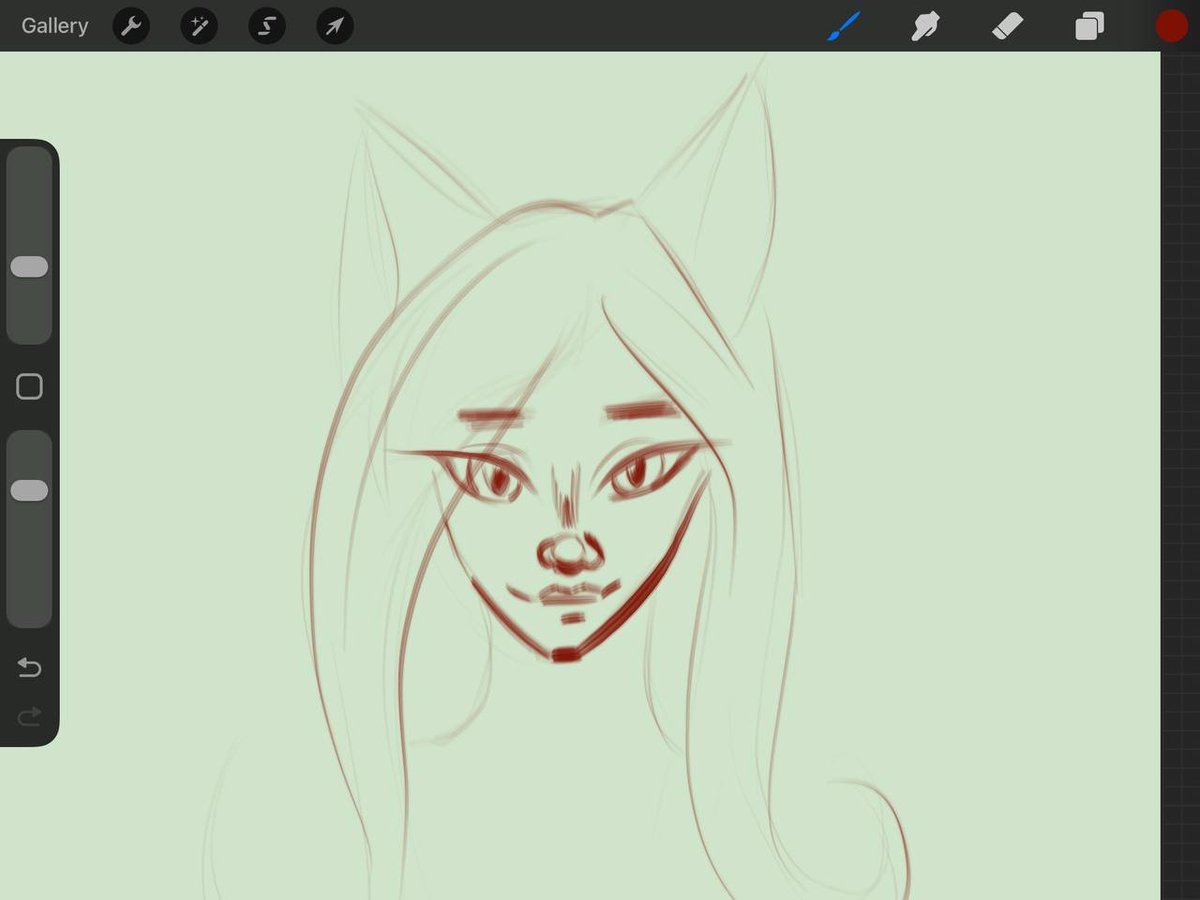This screenshot has width=1200, height=900.
Task: Redo the last undone stroke
Action: point(29,716)
